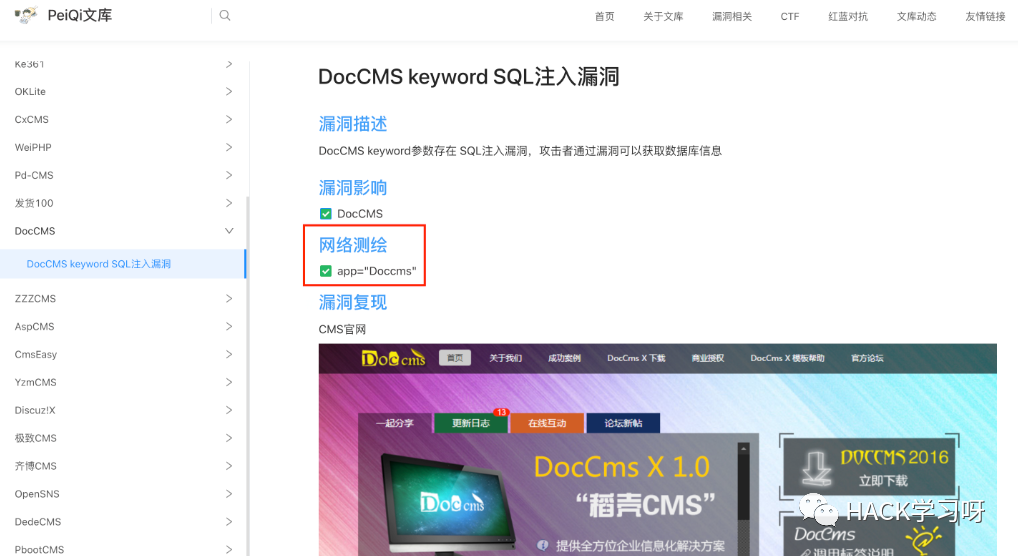Click the sidebar vertical scrollbar
Viewport: 1018px width, 556px height.
[x=247, y=377]
